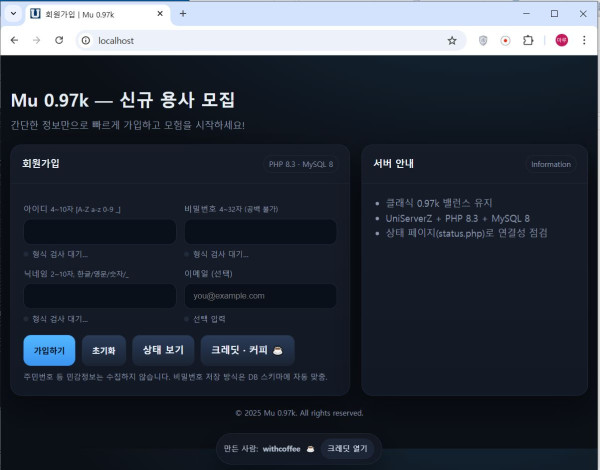The image size is (600, 470).
Task: Focus the 아이디 input field
Action: (x=99, y=232)
